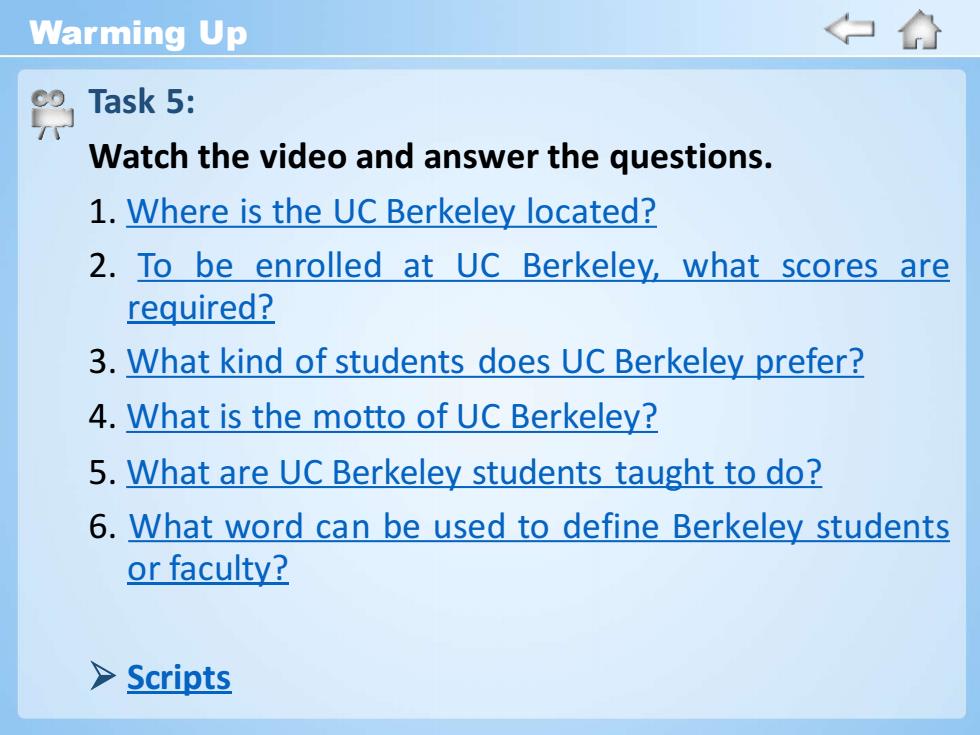Open the 'what scores are required' question
This screenshot has width=980, height=735.
pos(539,286)
